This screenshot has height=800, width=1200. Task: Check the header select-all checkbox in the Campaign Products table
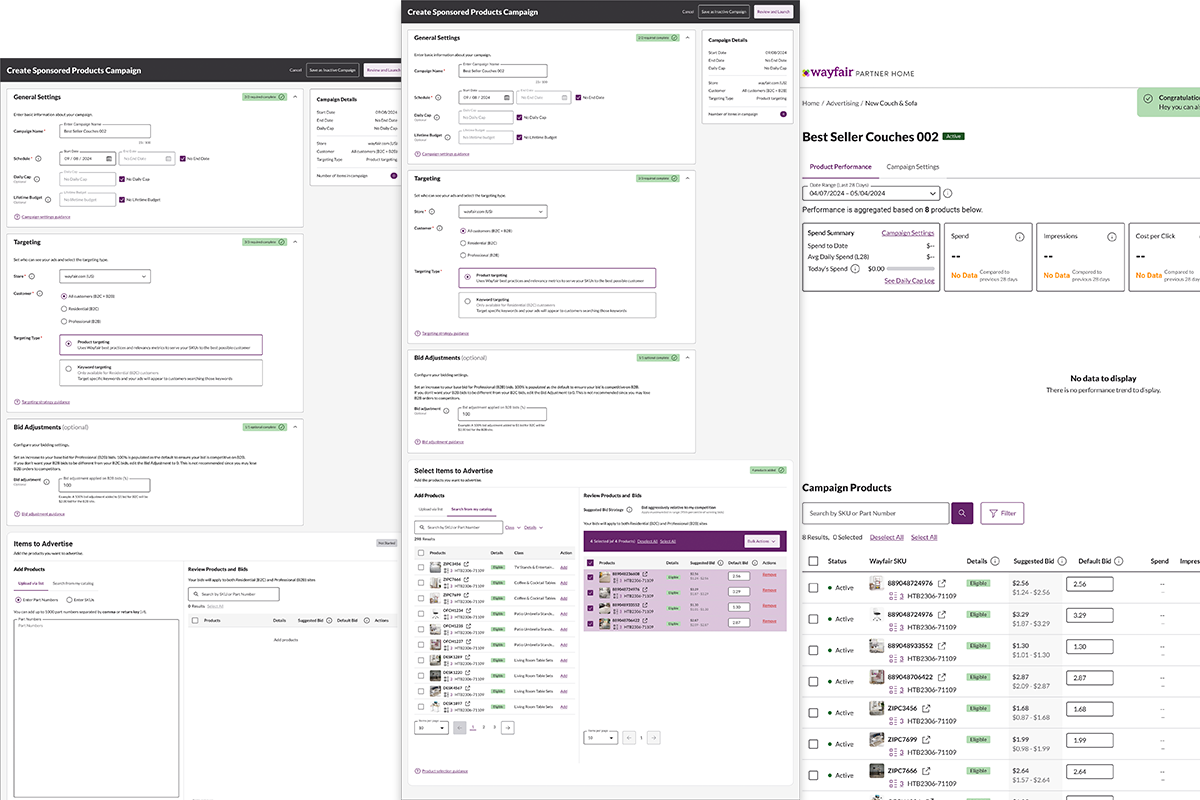click(x=813, y=562)
